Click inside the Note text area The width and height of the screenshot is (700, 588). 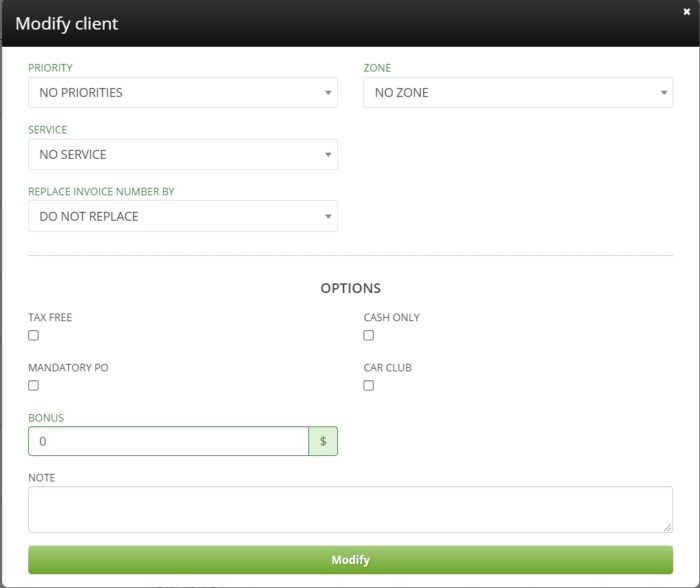[350, 509]
